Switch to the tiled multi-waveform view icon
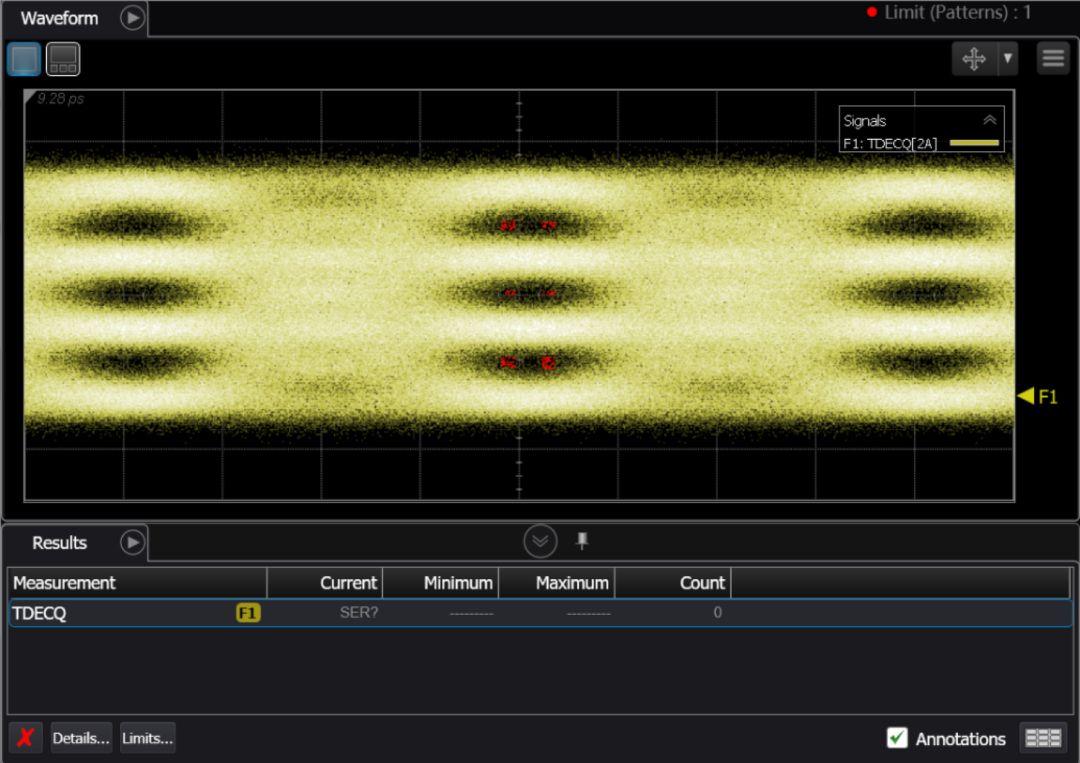Screen dimensions: 1080x763 point(63,59)
